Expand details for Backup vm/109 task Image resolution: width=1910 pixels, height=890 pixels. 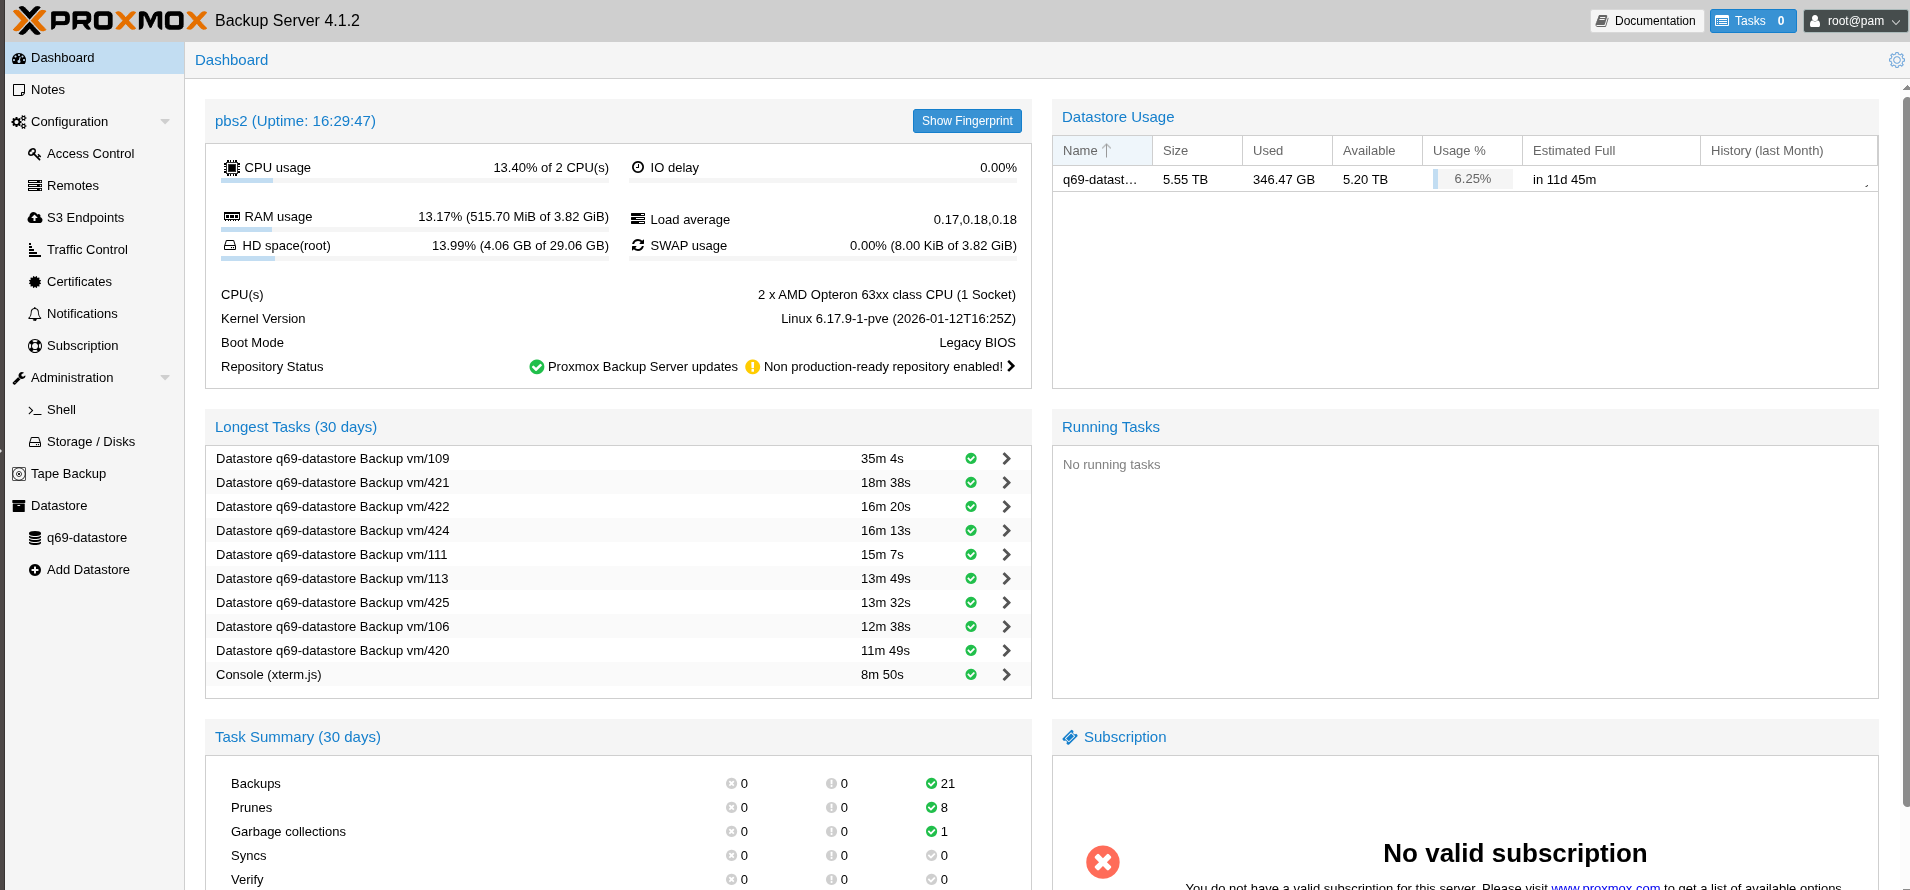point(1006,459)
